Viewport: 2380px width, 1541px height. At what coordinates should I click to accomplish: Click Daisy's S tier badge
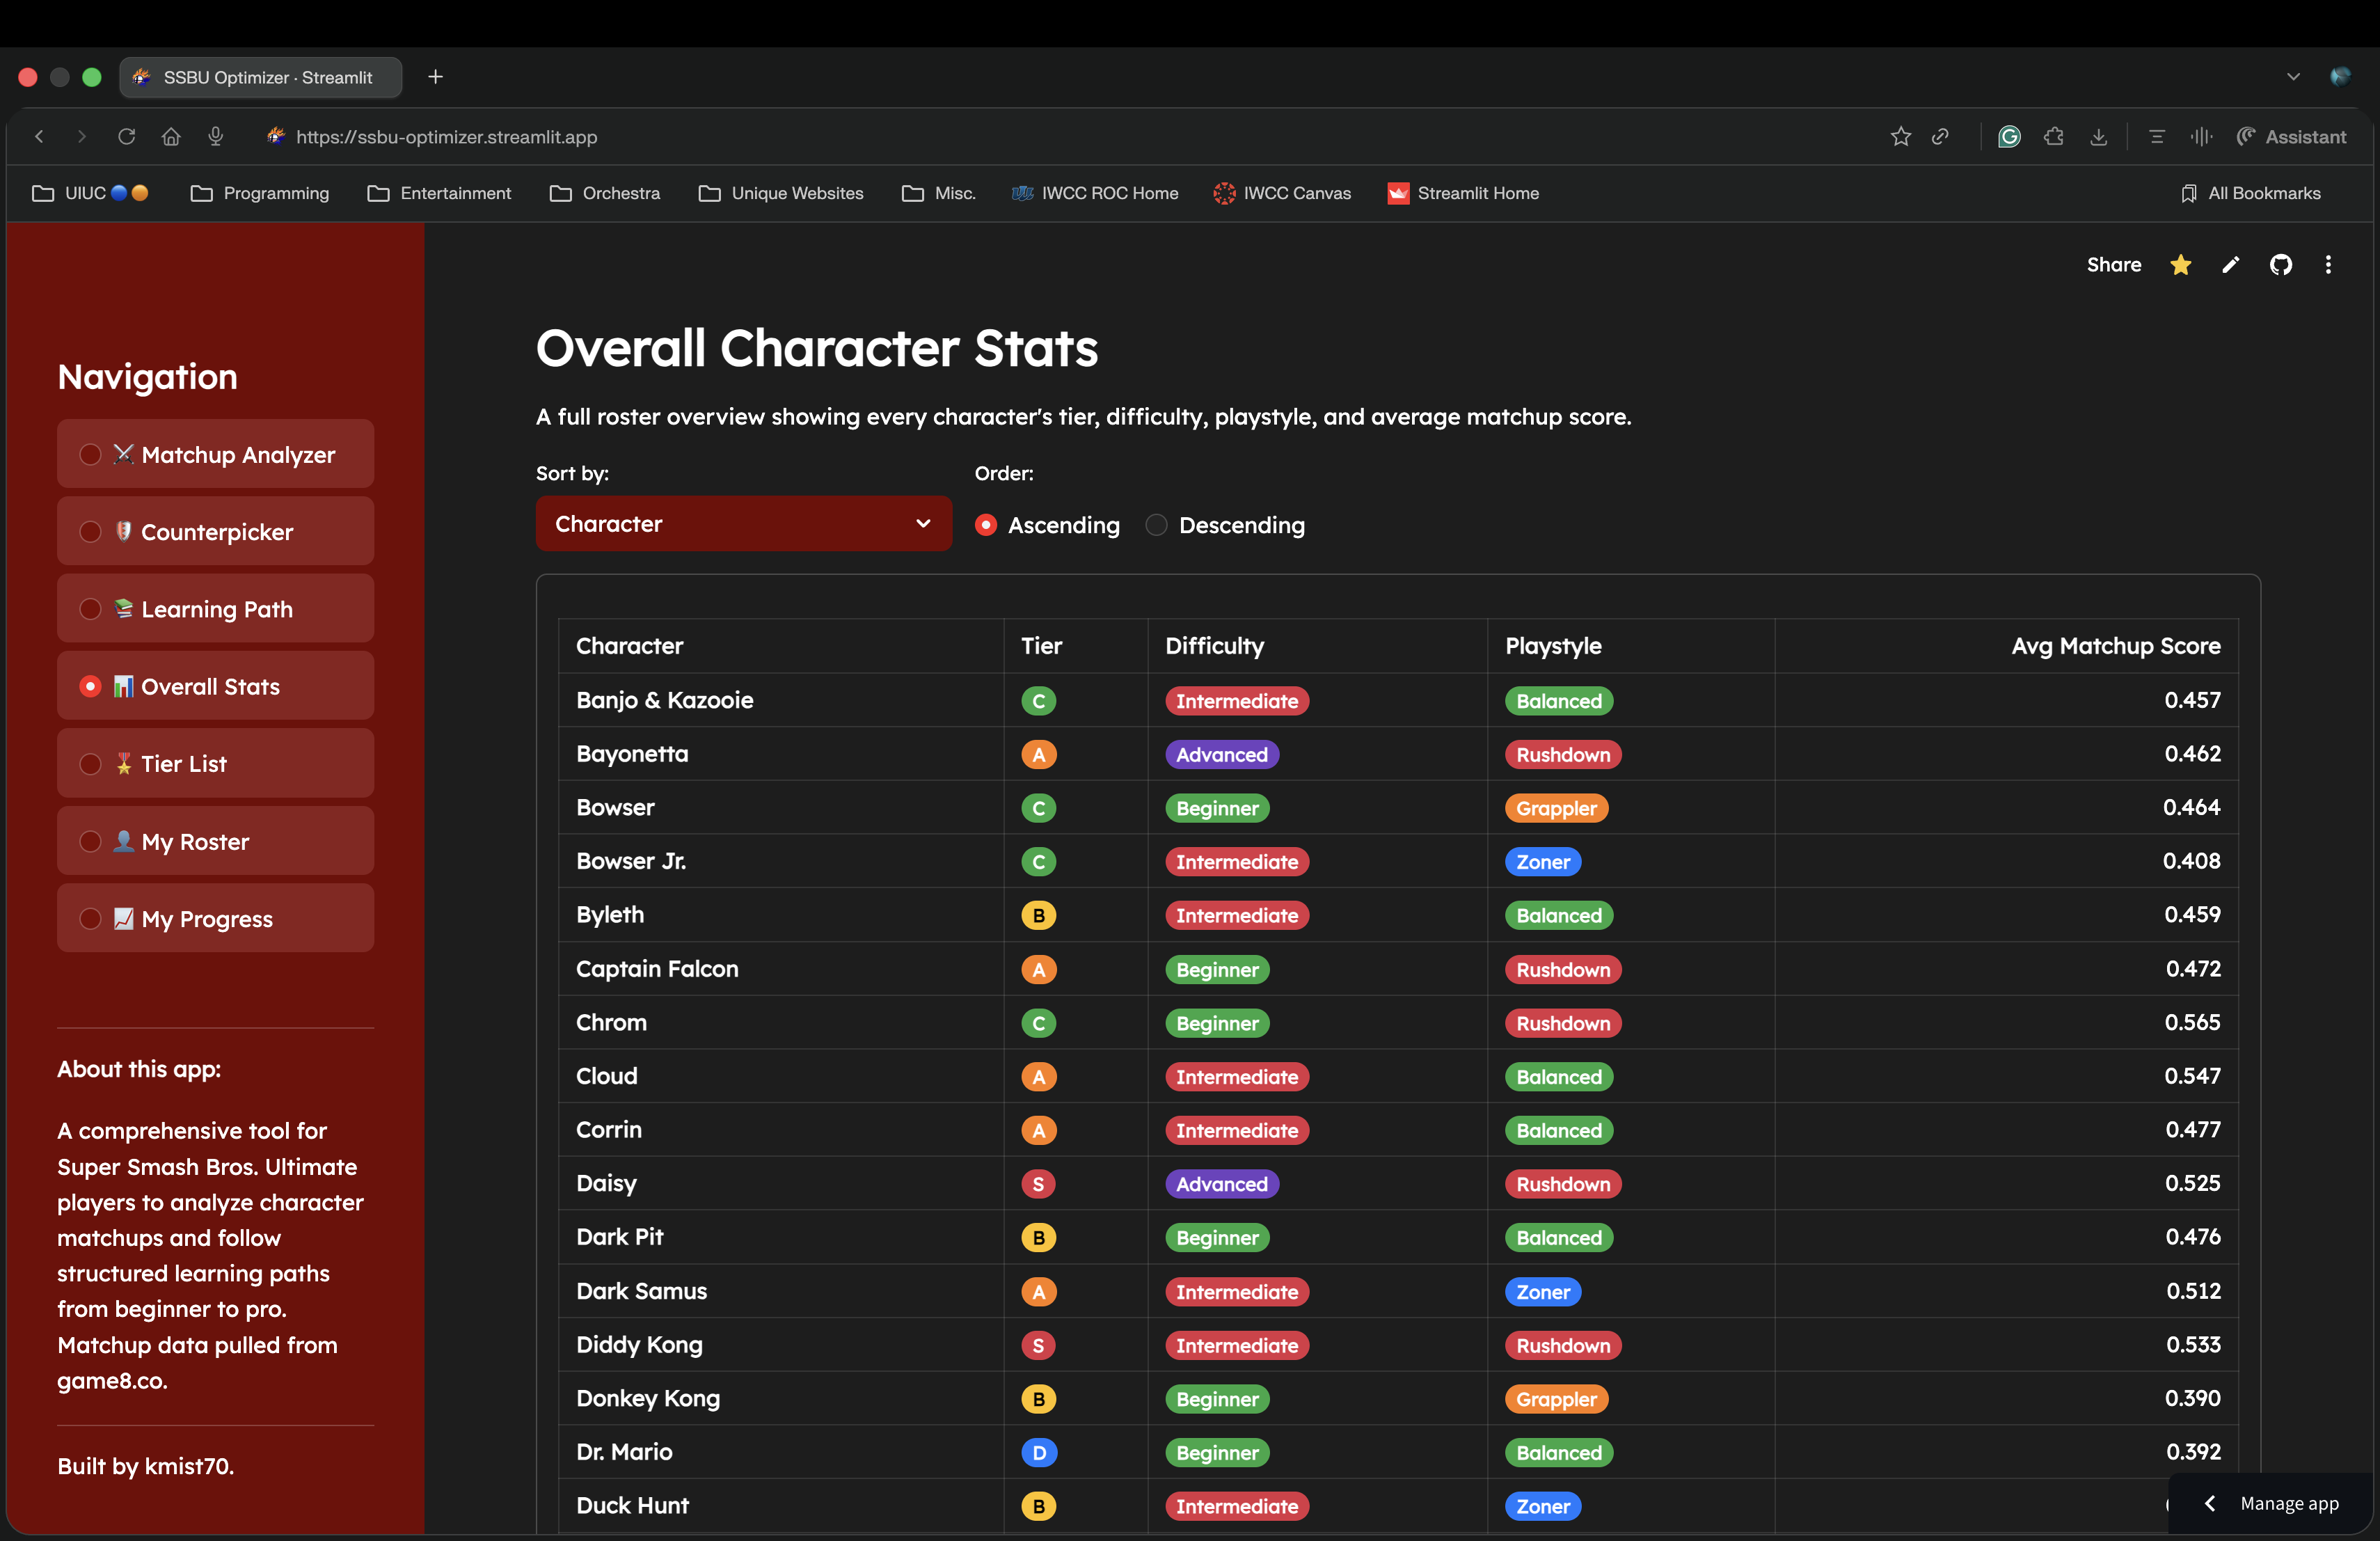1038,1184
